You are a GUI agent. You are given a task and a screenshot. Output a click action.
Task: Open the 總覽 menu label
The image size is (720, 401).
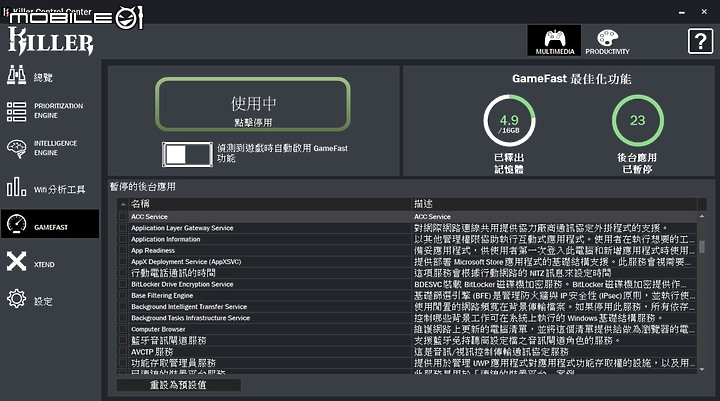[43, 77]
